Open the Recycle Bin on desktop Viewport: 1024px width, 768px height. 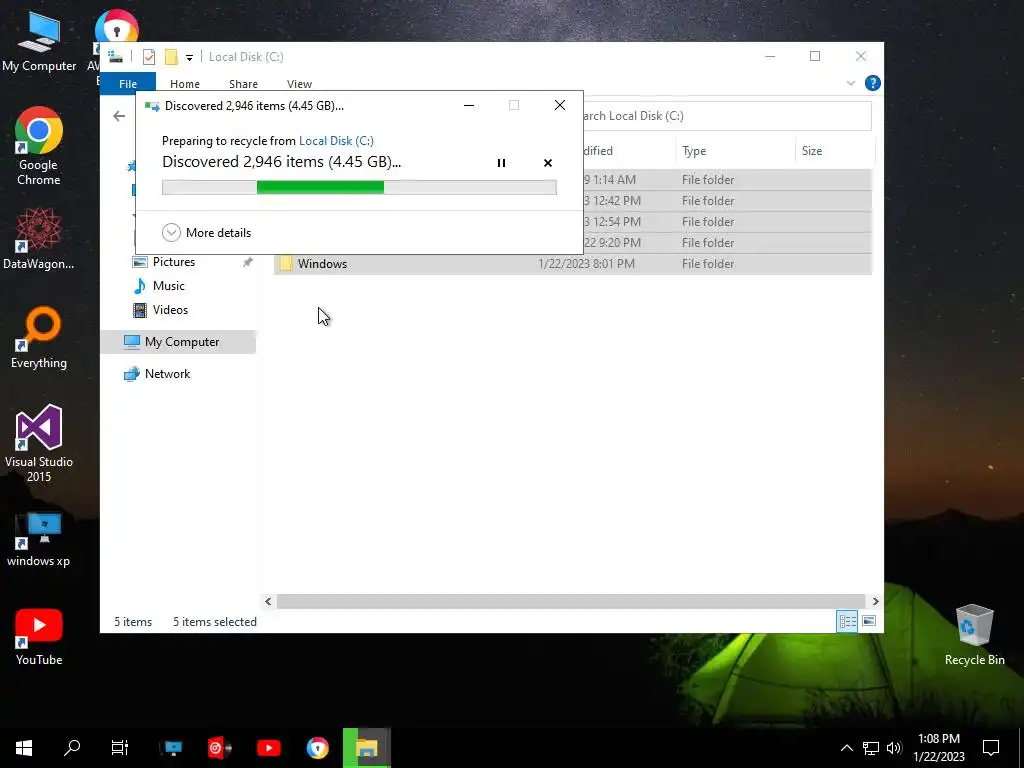click(974, 635)
